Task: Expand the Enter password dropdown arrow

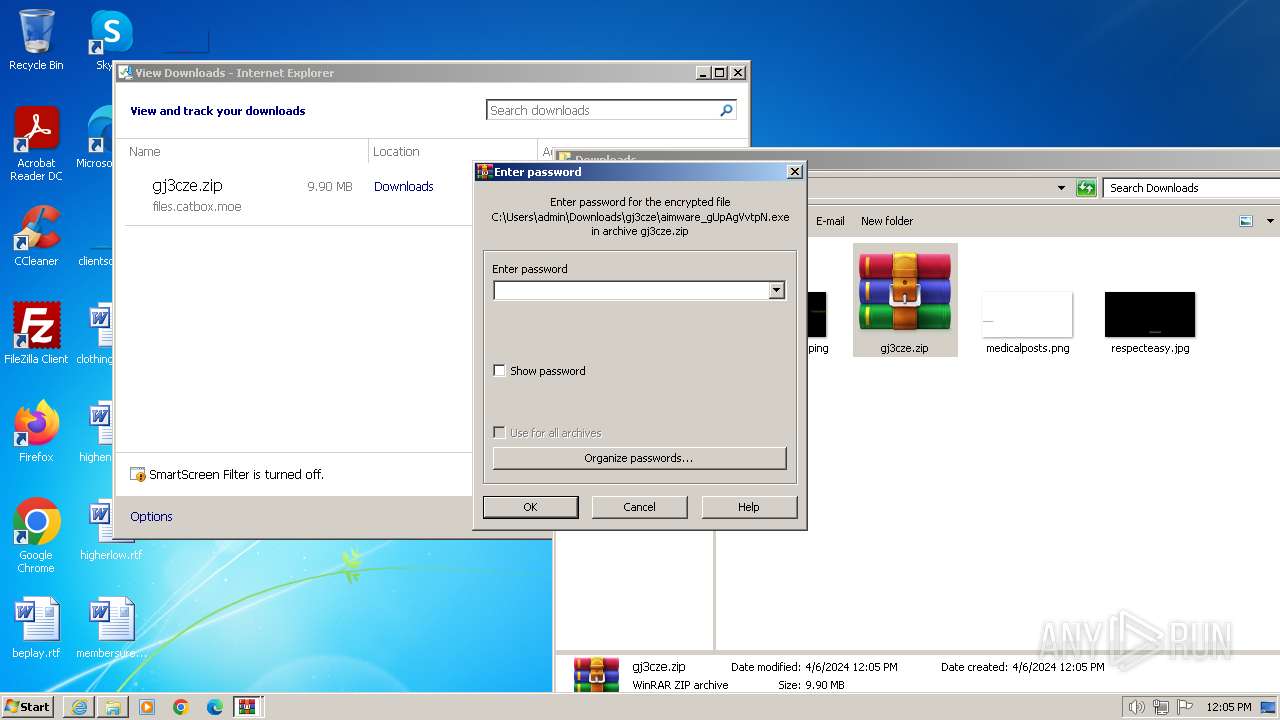Action: pos(776,290)
